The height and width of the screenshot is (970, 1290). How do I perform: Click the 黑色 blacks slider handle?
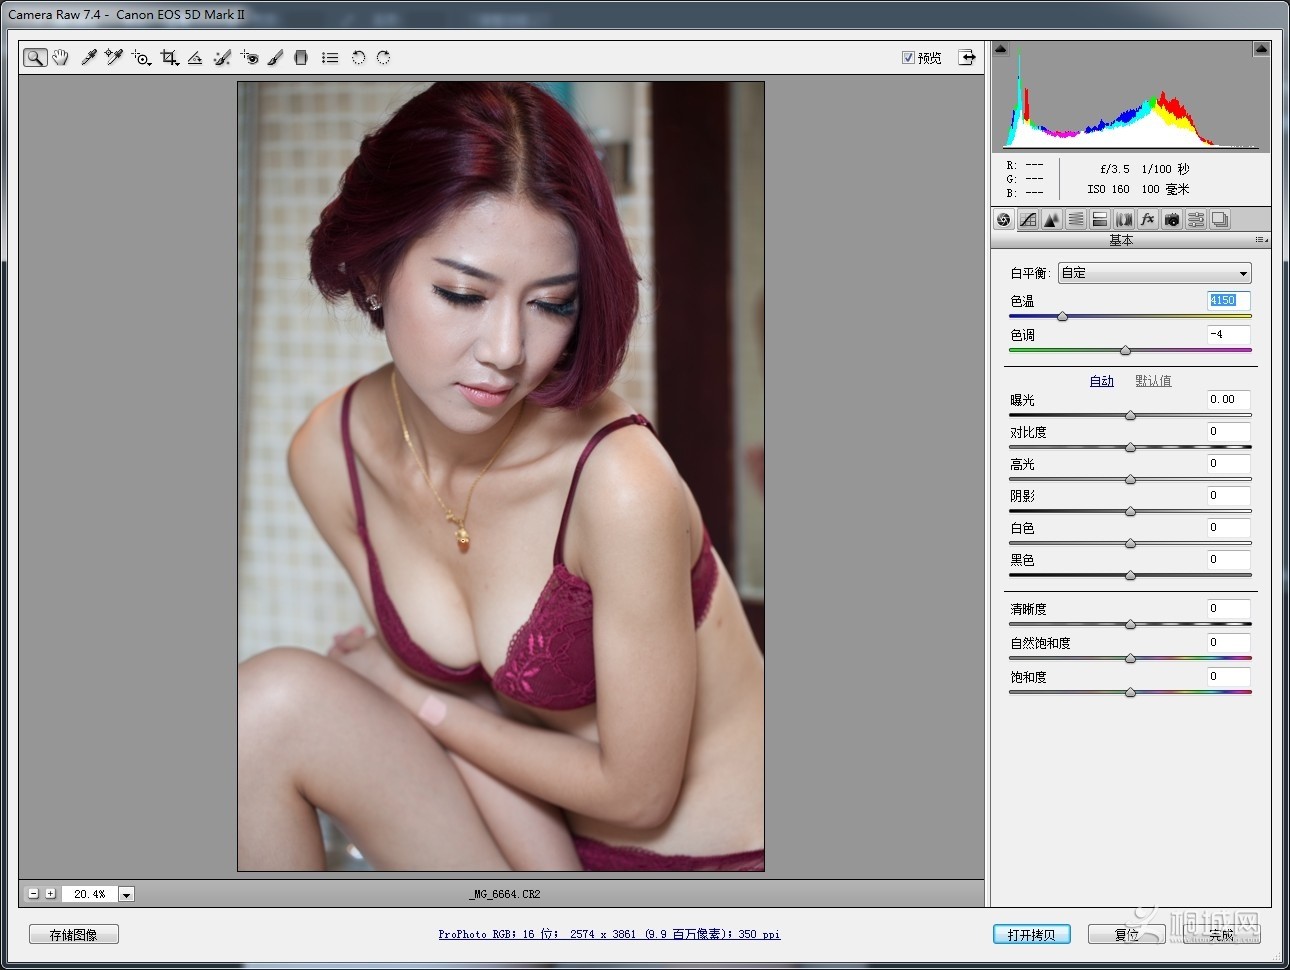[x=1130, y=576]
